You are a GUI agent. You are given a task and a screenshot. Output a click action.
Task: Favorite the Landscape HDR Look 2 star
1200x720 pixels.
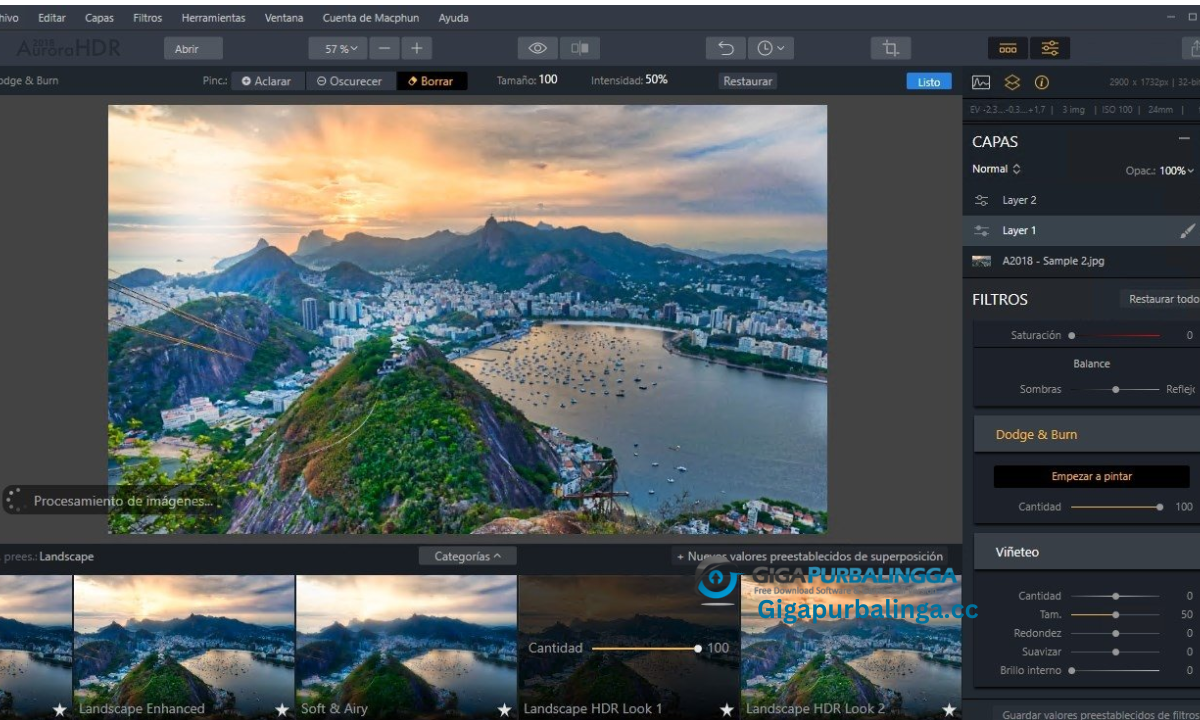(x=949, y=710)
